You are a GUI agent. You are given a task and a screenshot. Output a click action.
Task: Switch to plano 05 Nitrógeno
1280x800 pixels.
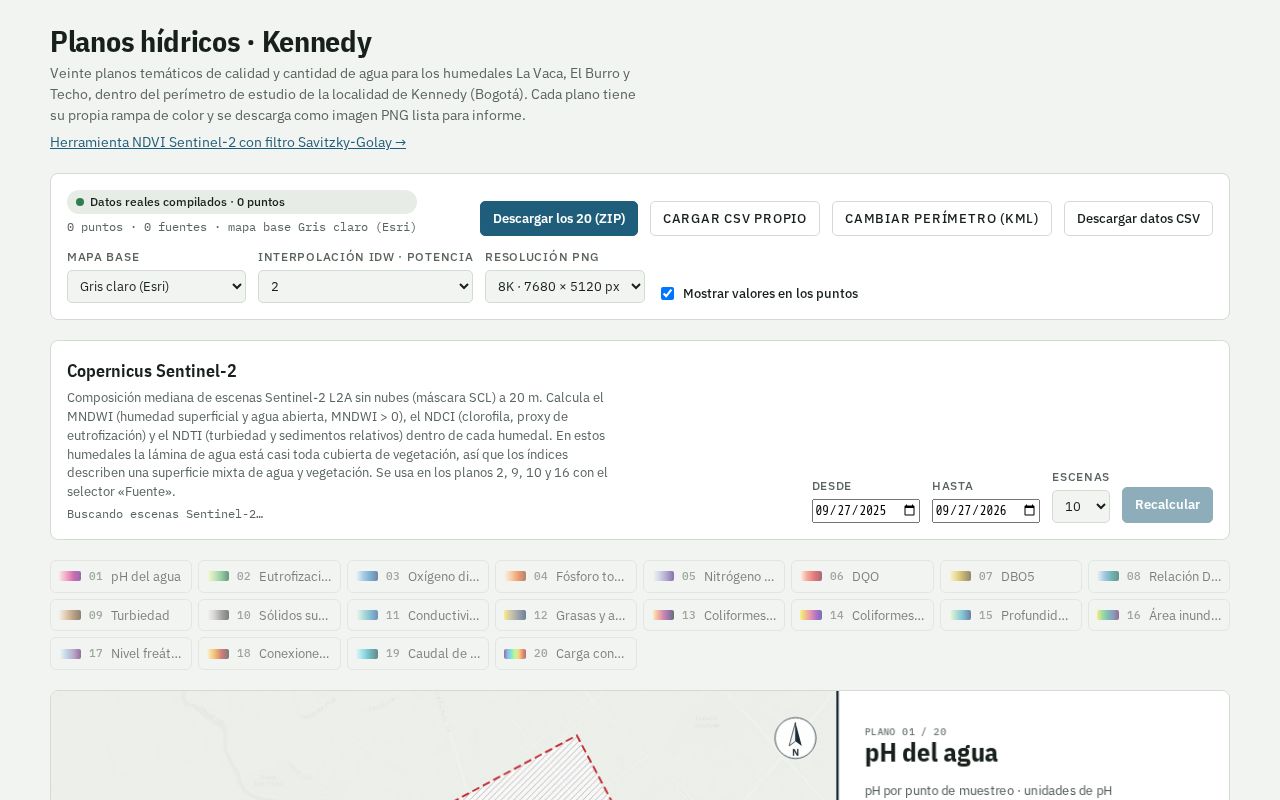click(714, 577)
